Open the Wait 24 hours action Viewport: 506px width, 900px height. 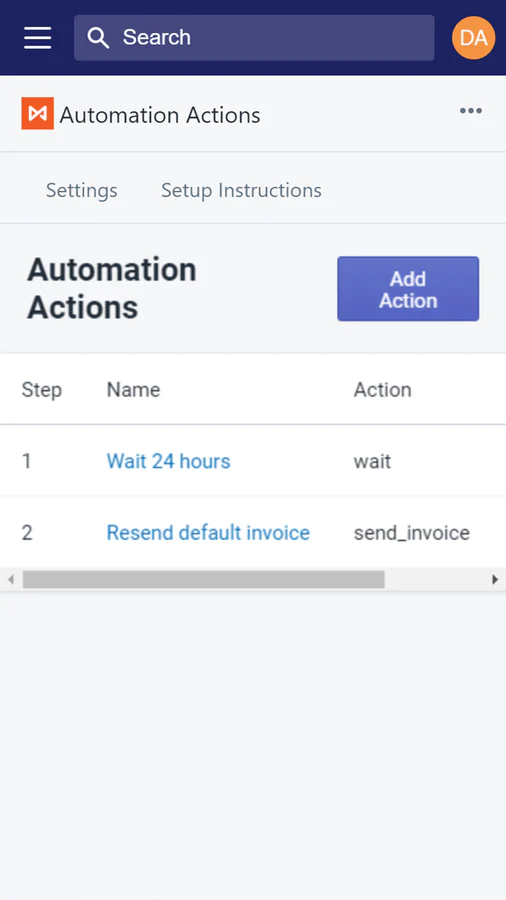[x=169, y=461]
